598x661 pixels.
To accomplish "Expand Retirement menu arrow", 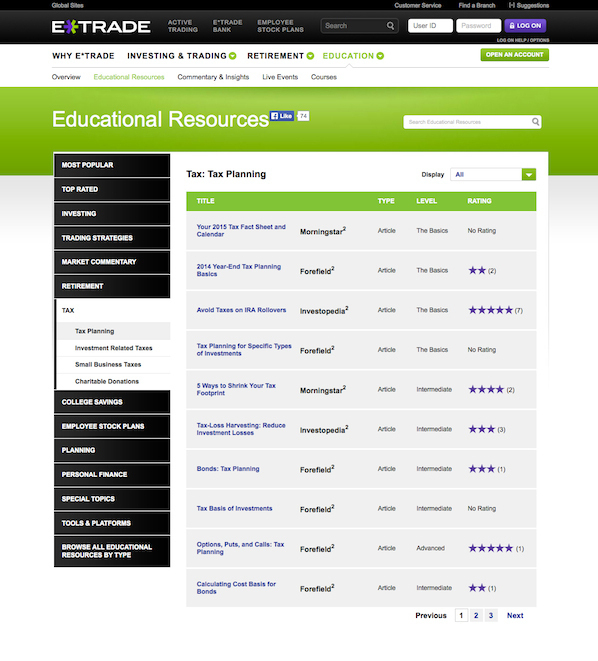I will pyautogui.click(x=310, y=56).
